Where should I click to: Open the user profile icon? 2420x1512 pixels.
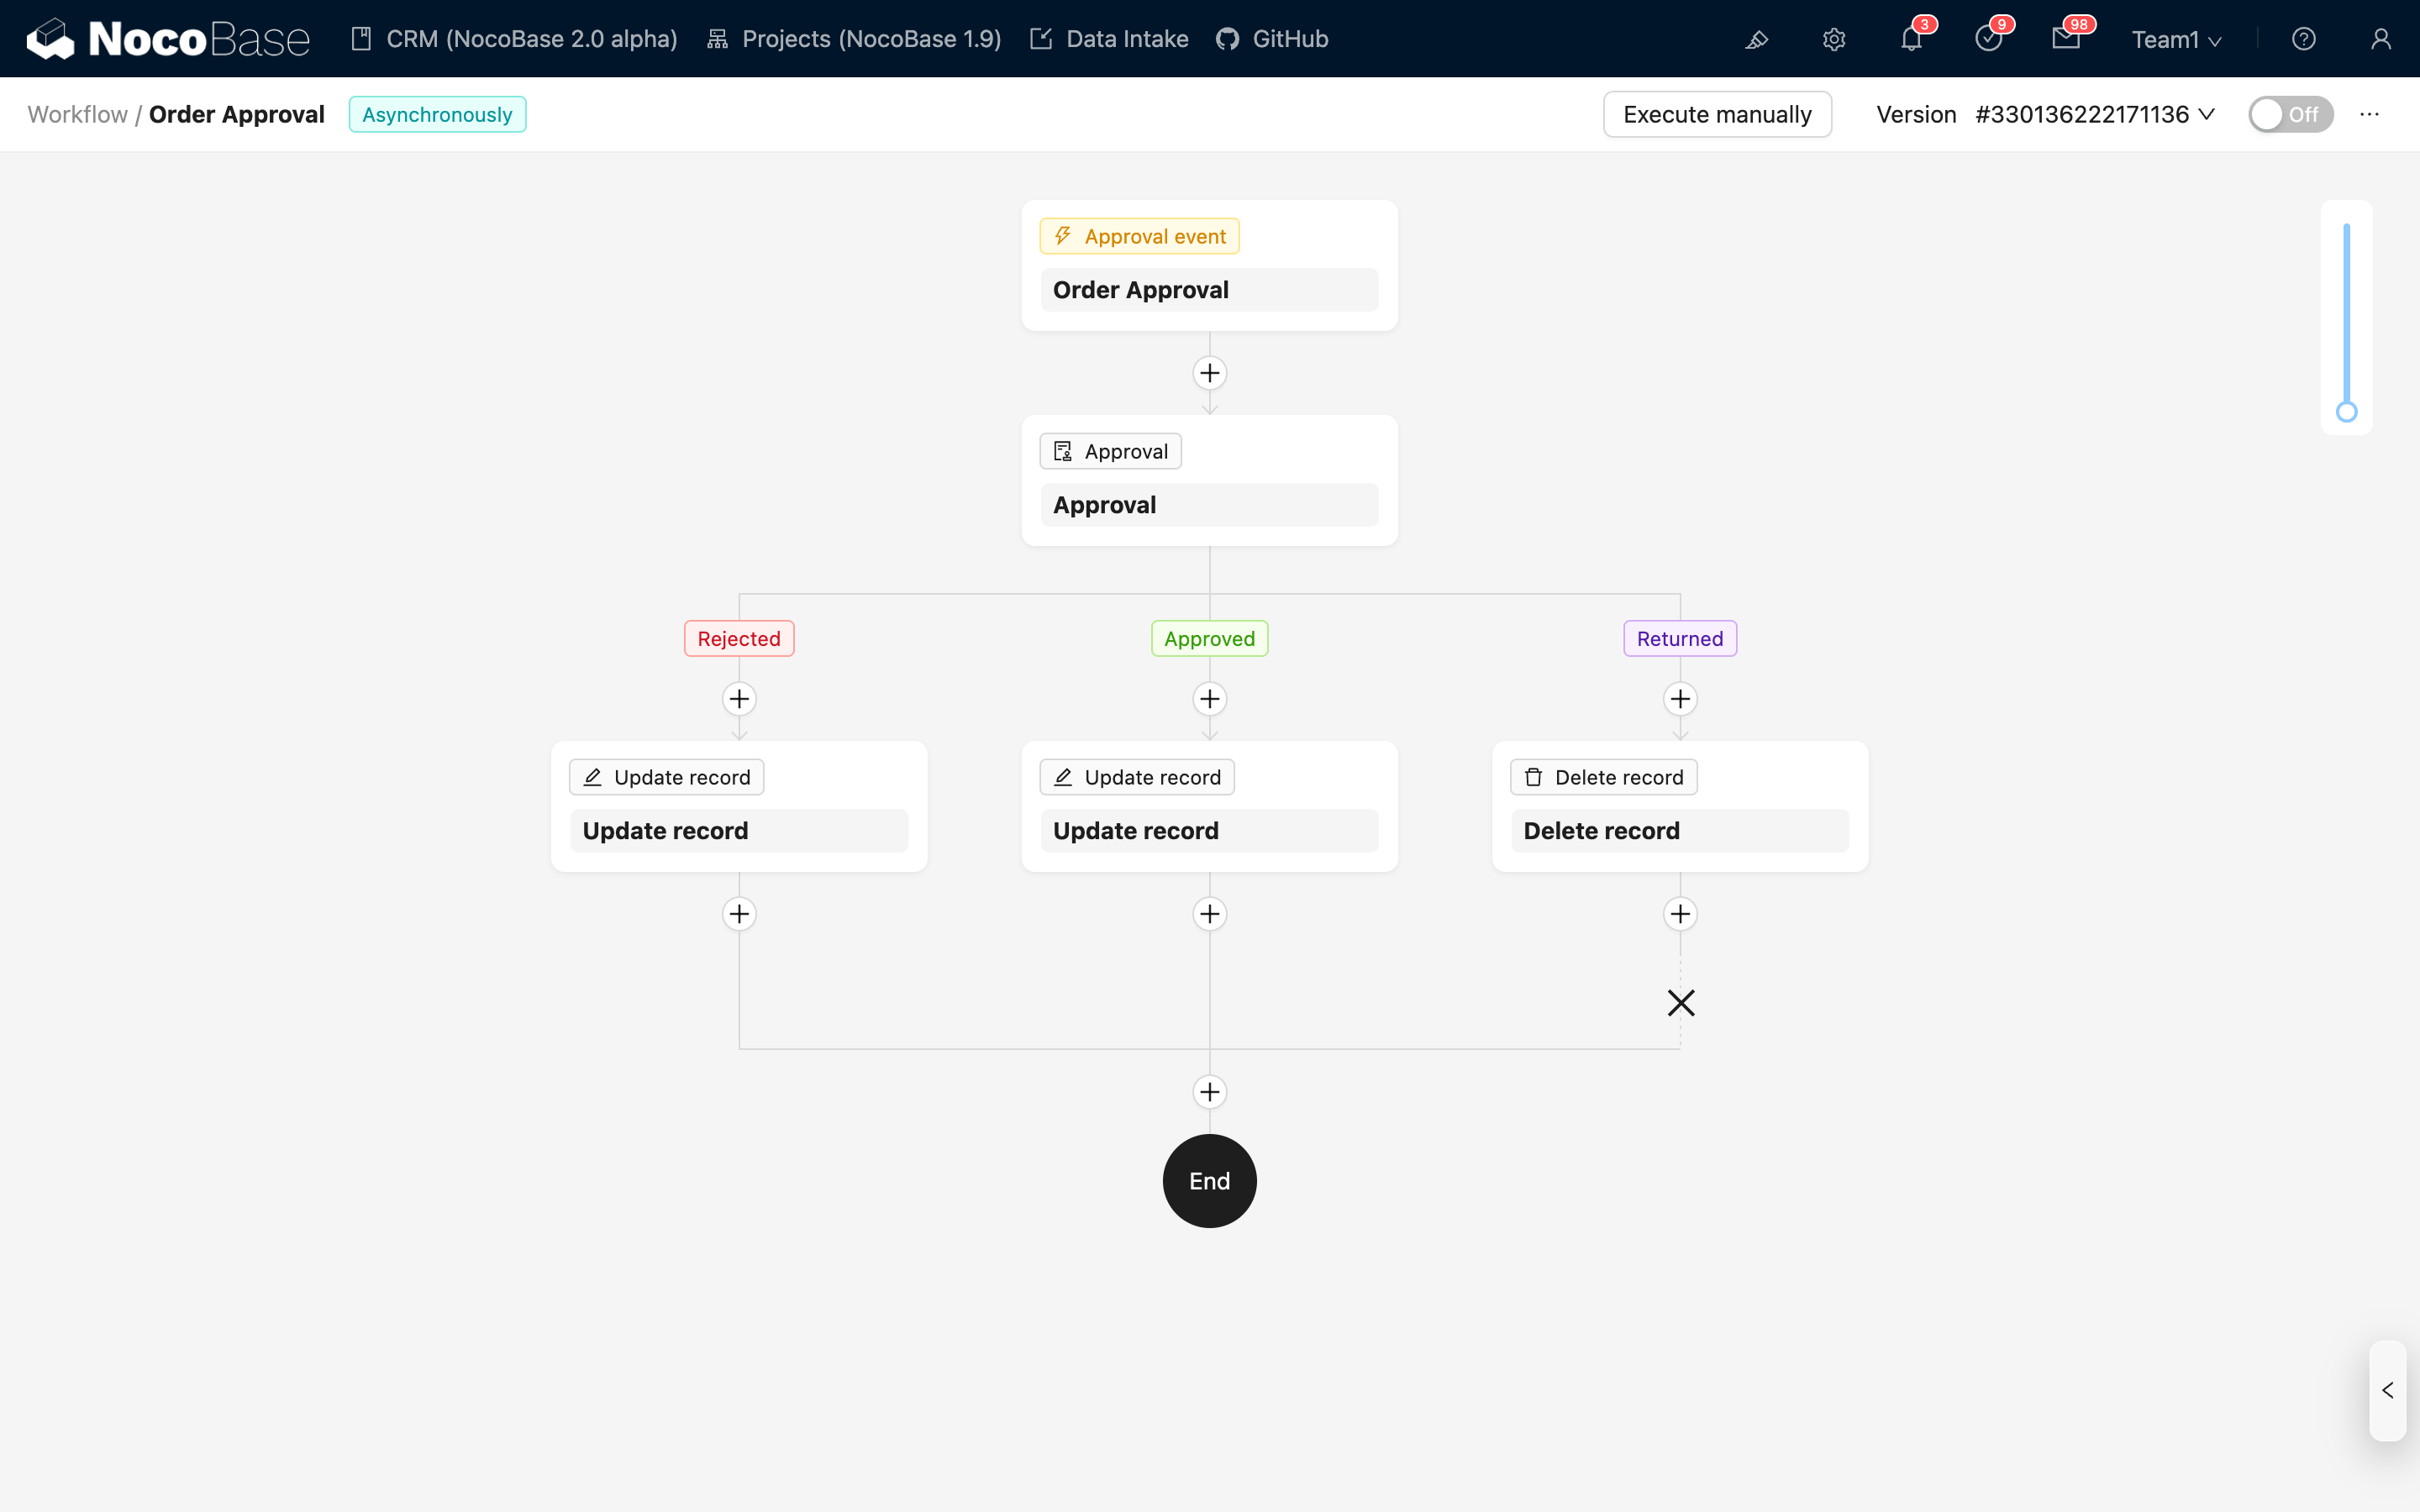point(2381,39)
